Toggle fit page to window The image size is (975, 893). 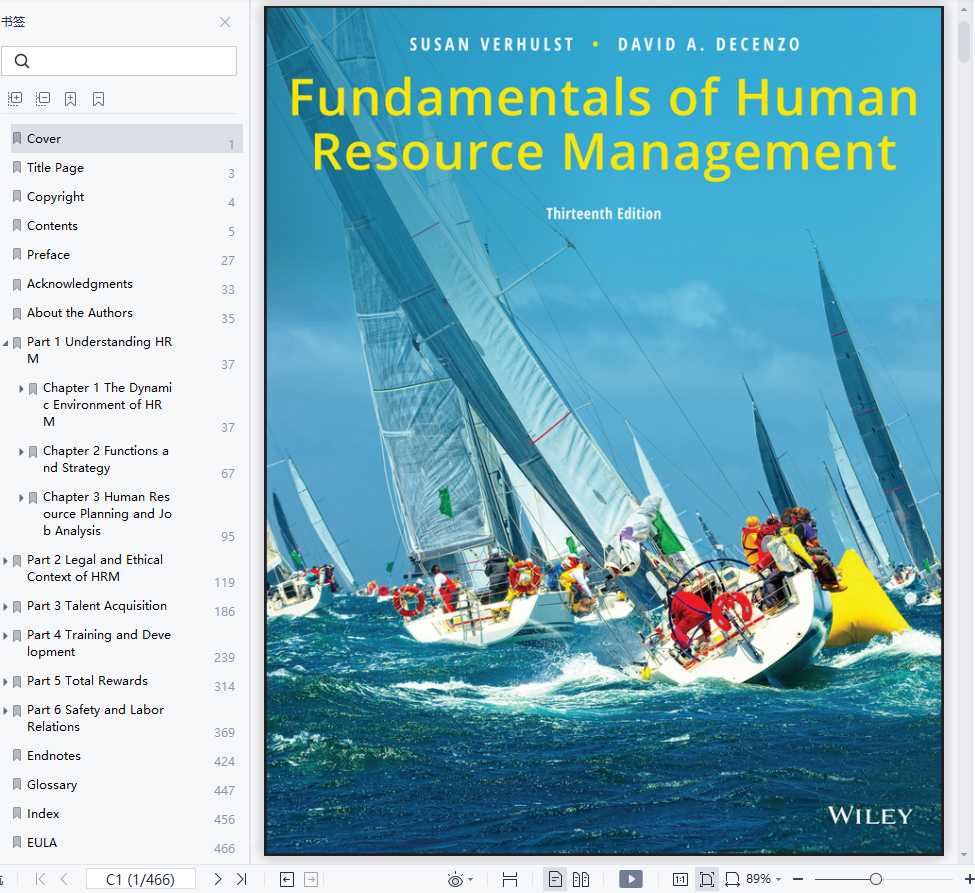[706, 879]
